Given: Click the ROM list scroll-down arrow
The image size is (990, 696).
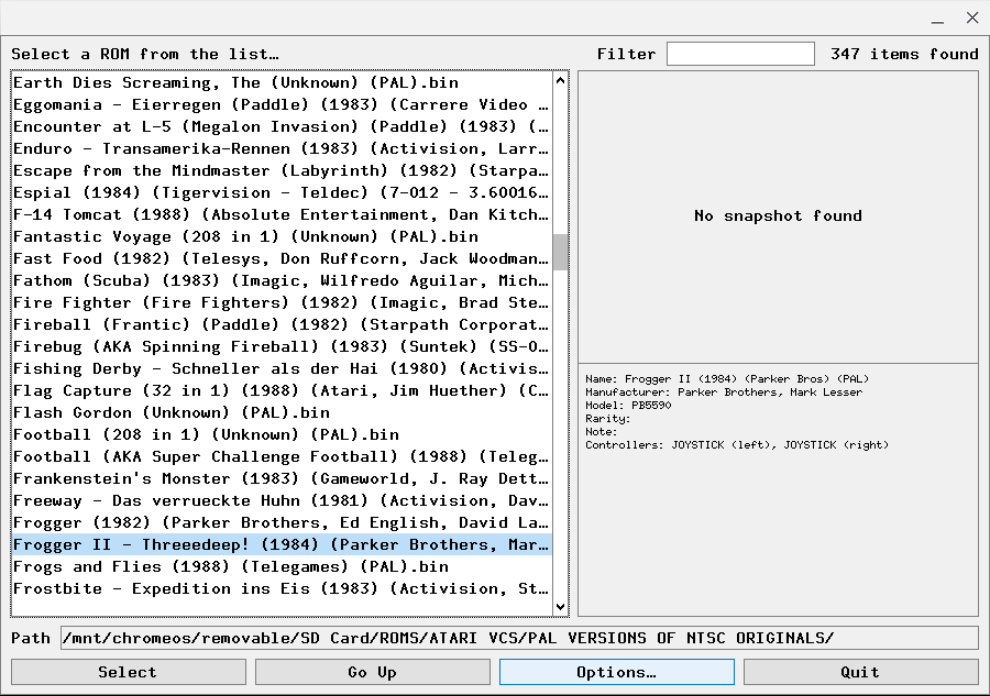Looking at the screenshot, I should point(560,607).
